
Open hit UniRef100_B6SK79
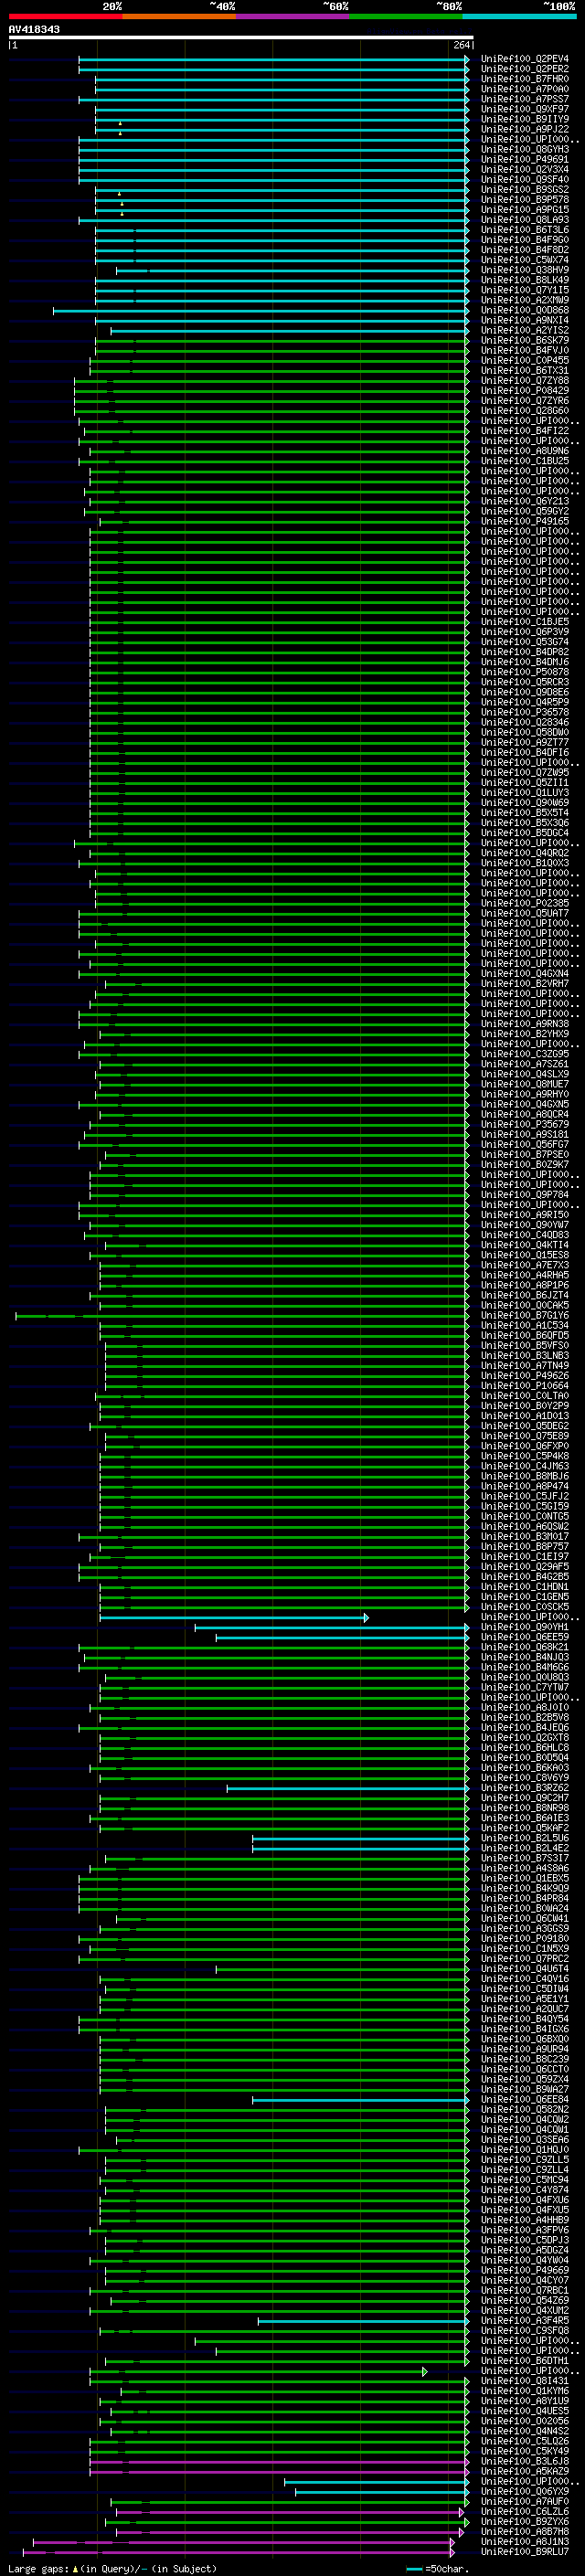(524, 340)
